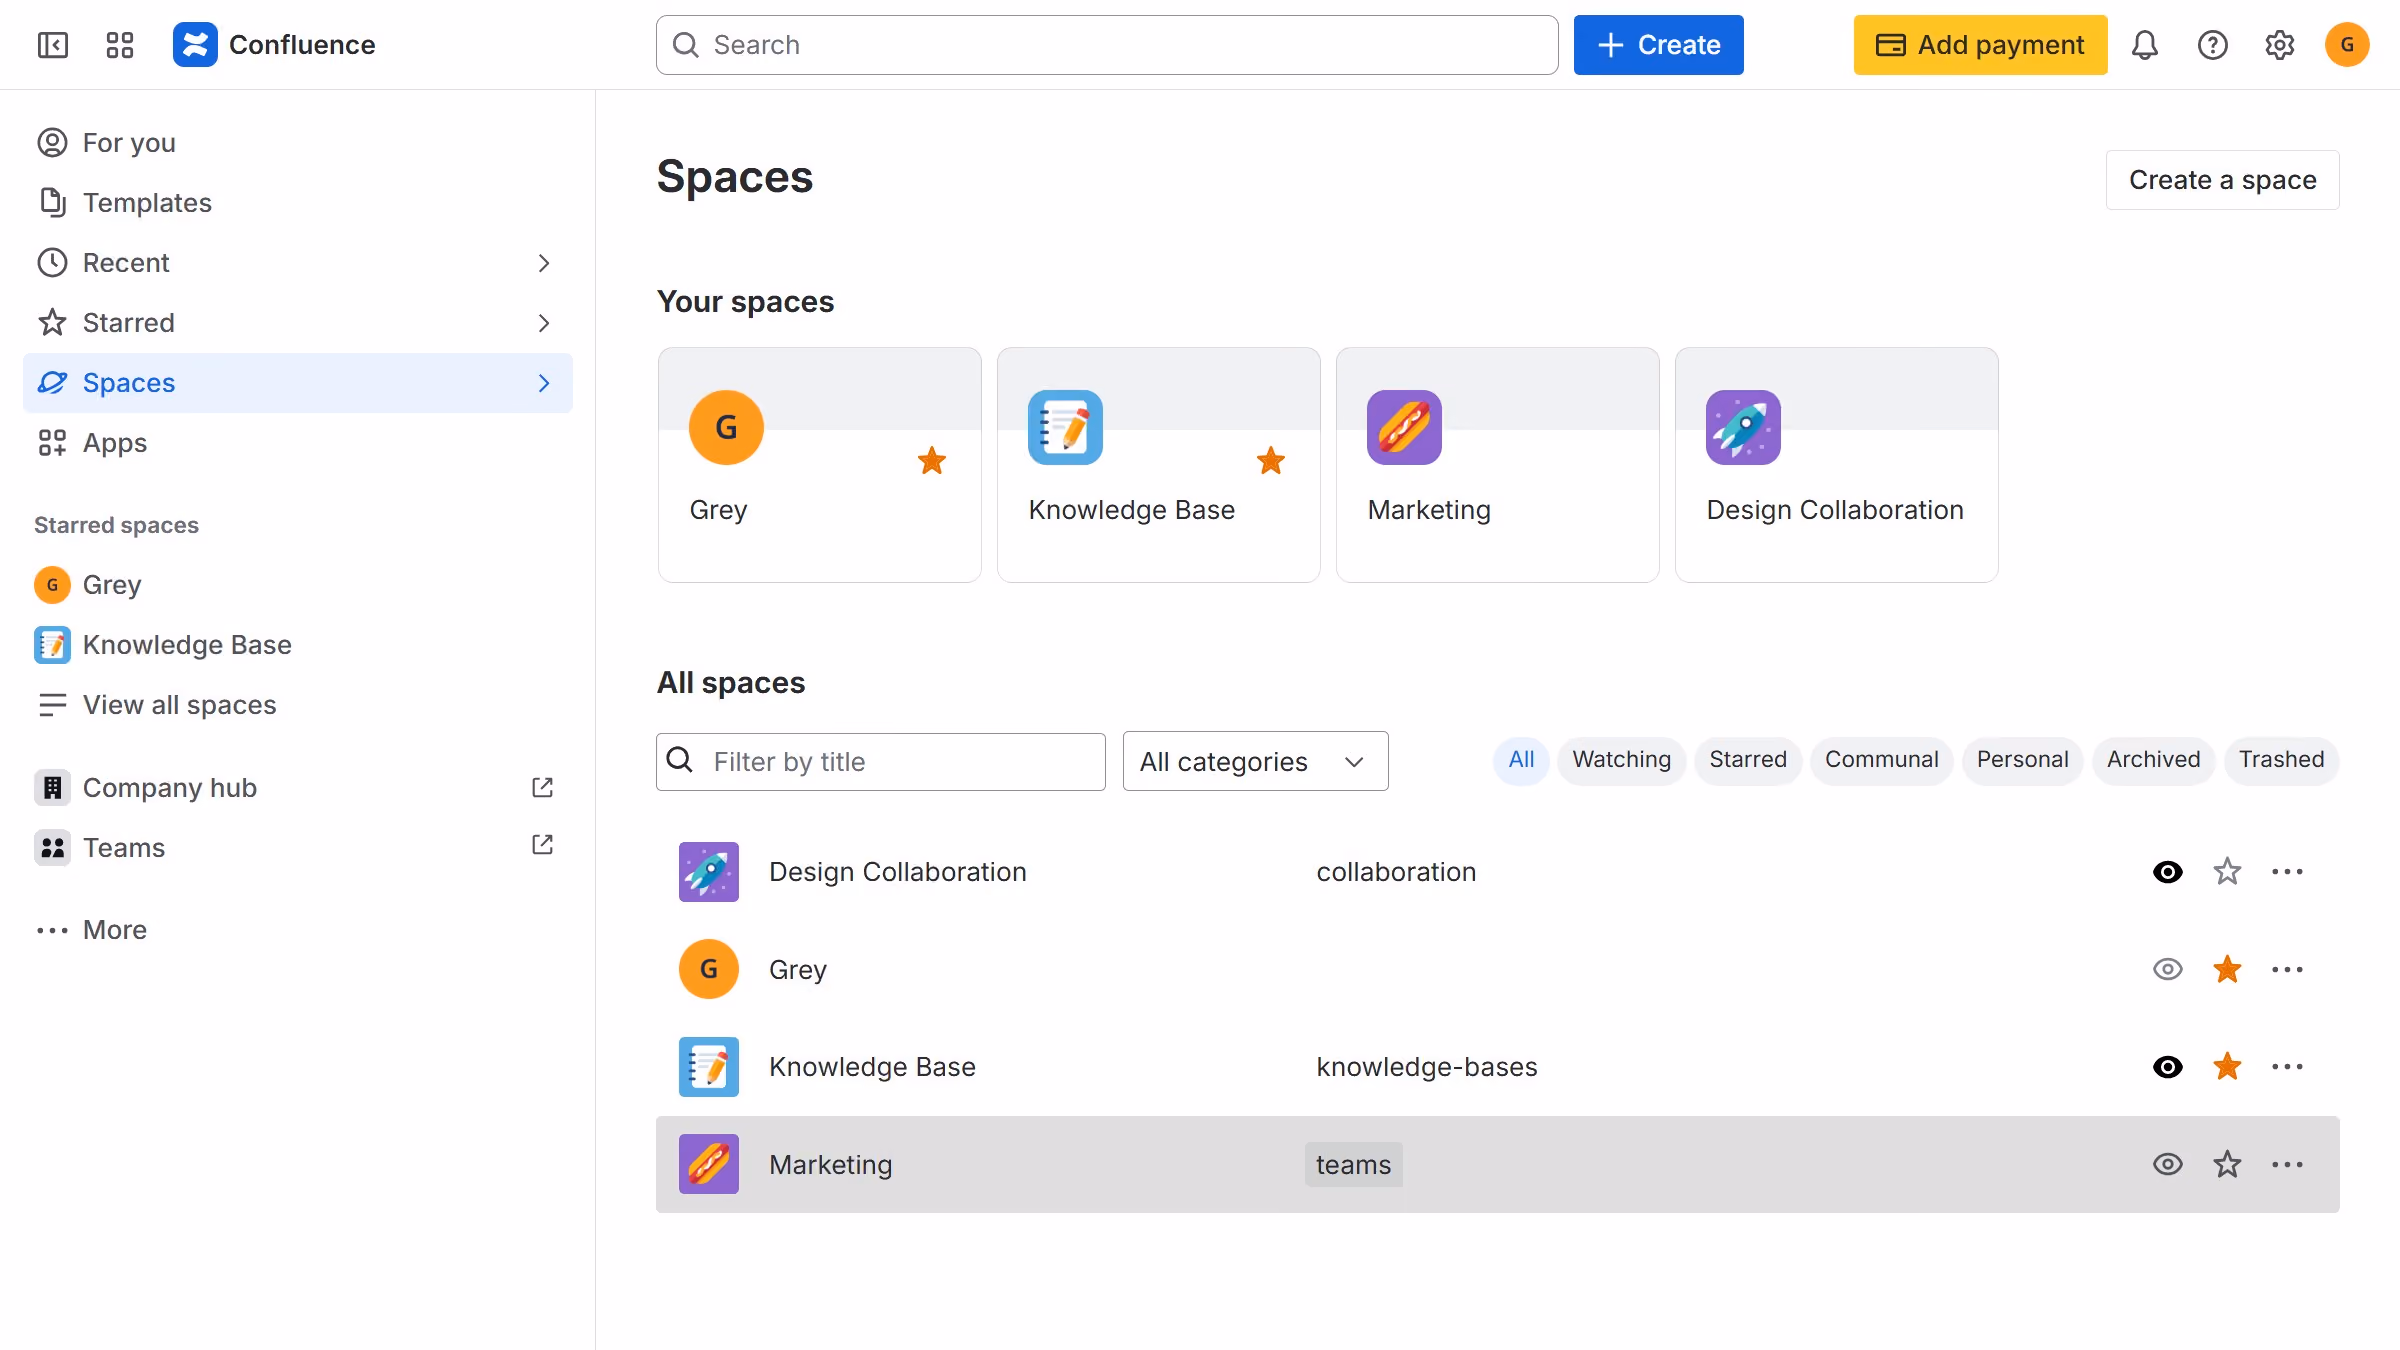Open the app switcher grid icon

pyautogui.click(x=120, y=45)
